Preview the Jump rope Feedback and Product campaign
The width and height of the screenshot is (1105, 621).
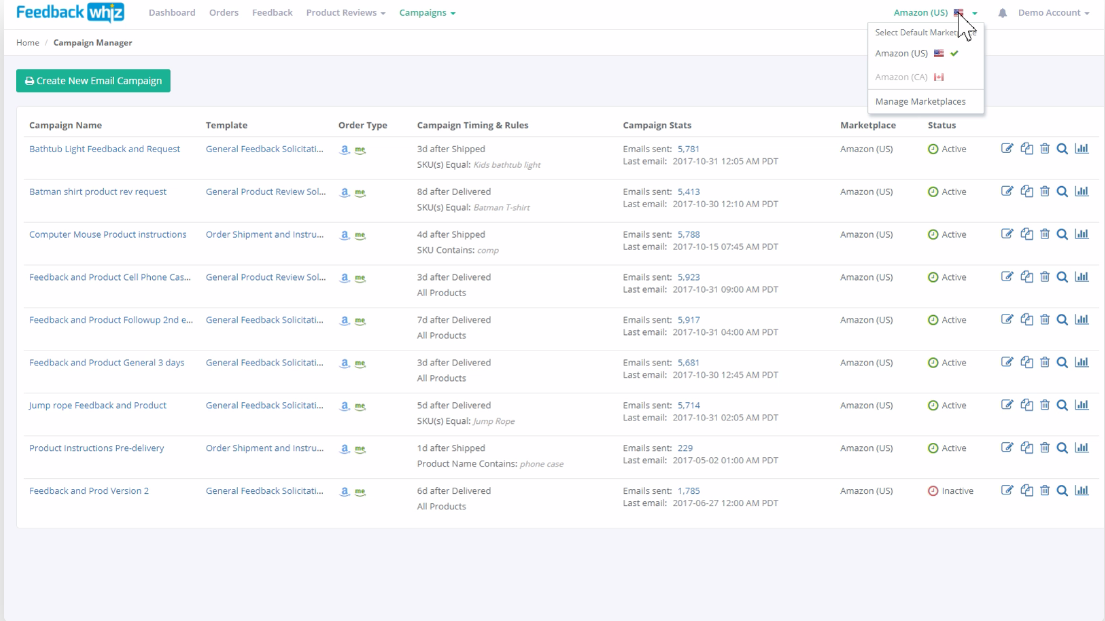click(1062, 405)
